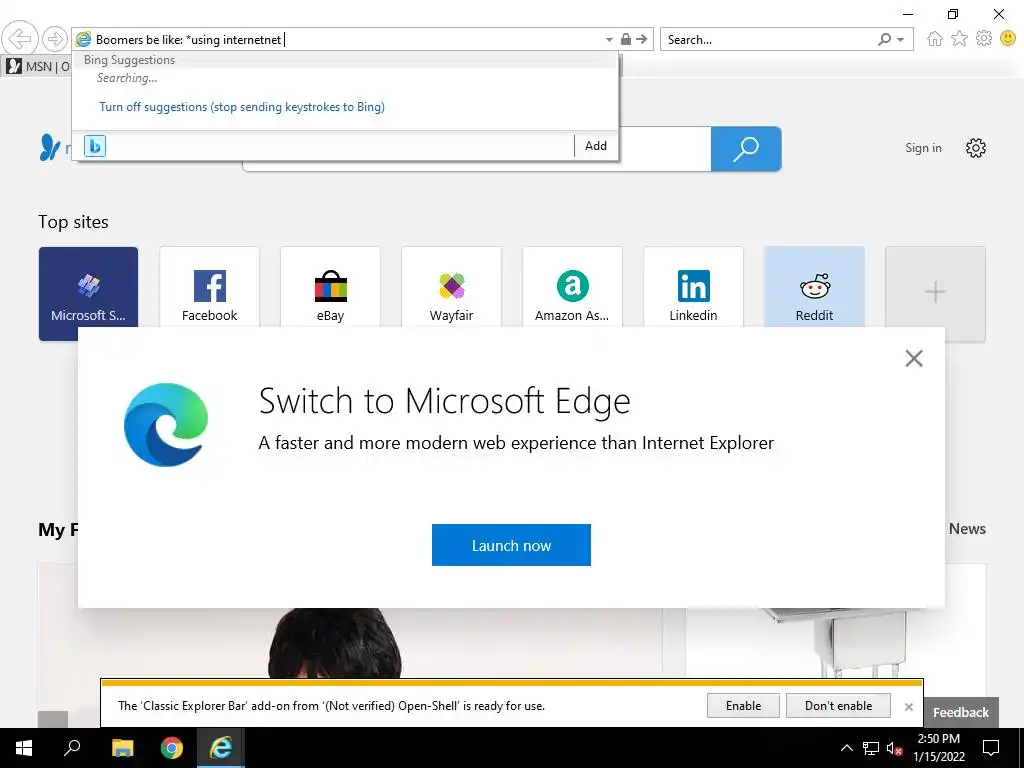Open File Explorer from taskbar
This screenshot has width=1024, height=768.
(x=122, y=748)
